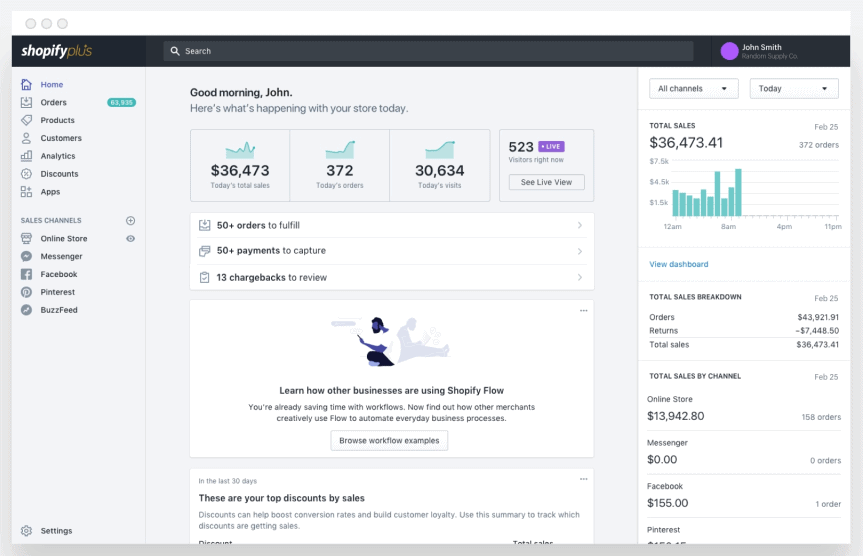
Task: Click John Smith's purple avatar
Action: tap(729, 51)
